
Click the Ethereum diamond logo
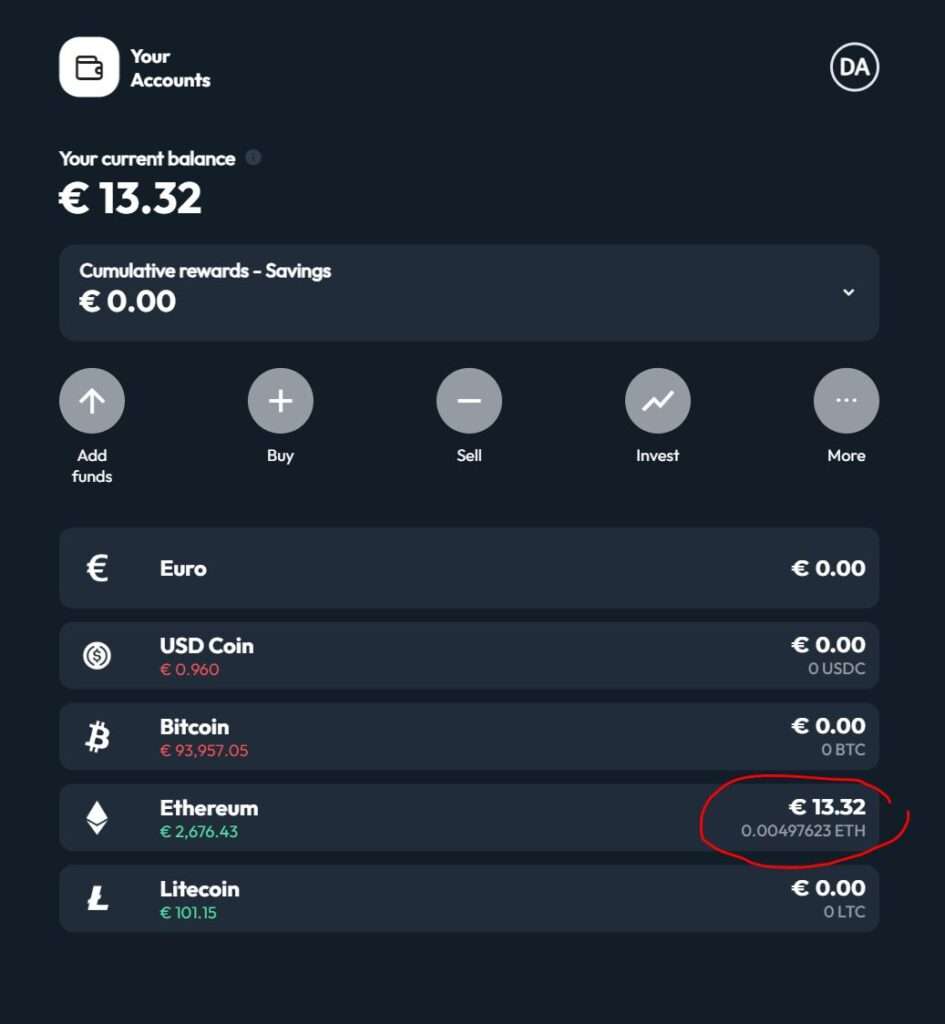pos(97,818)
